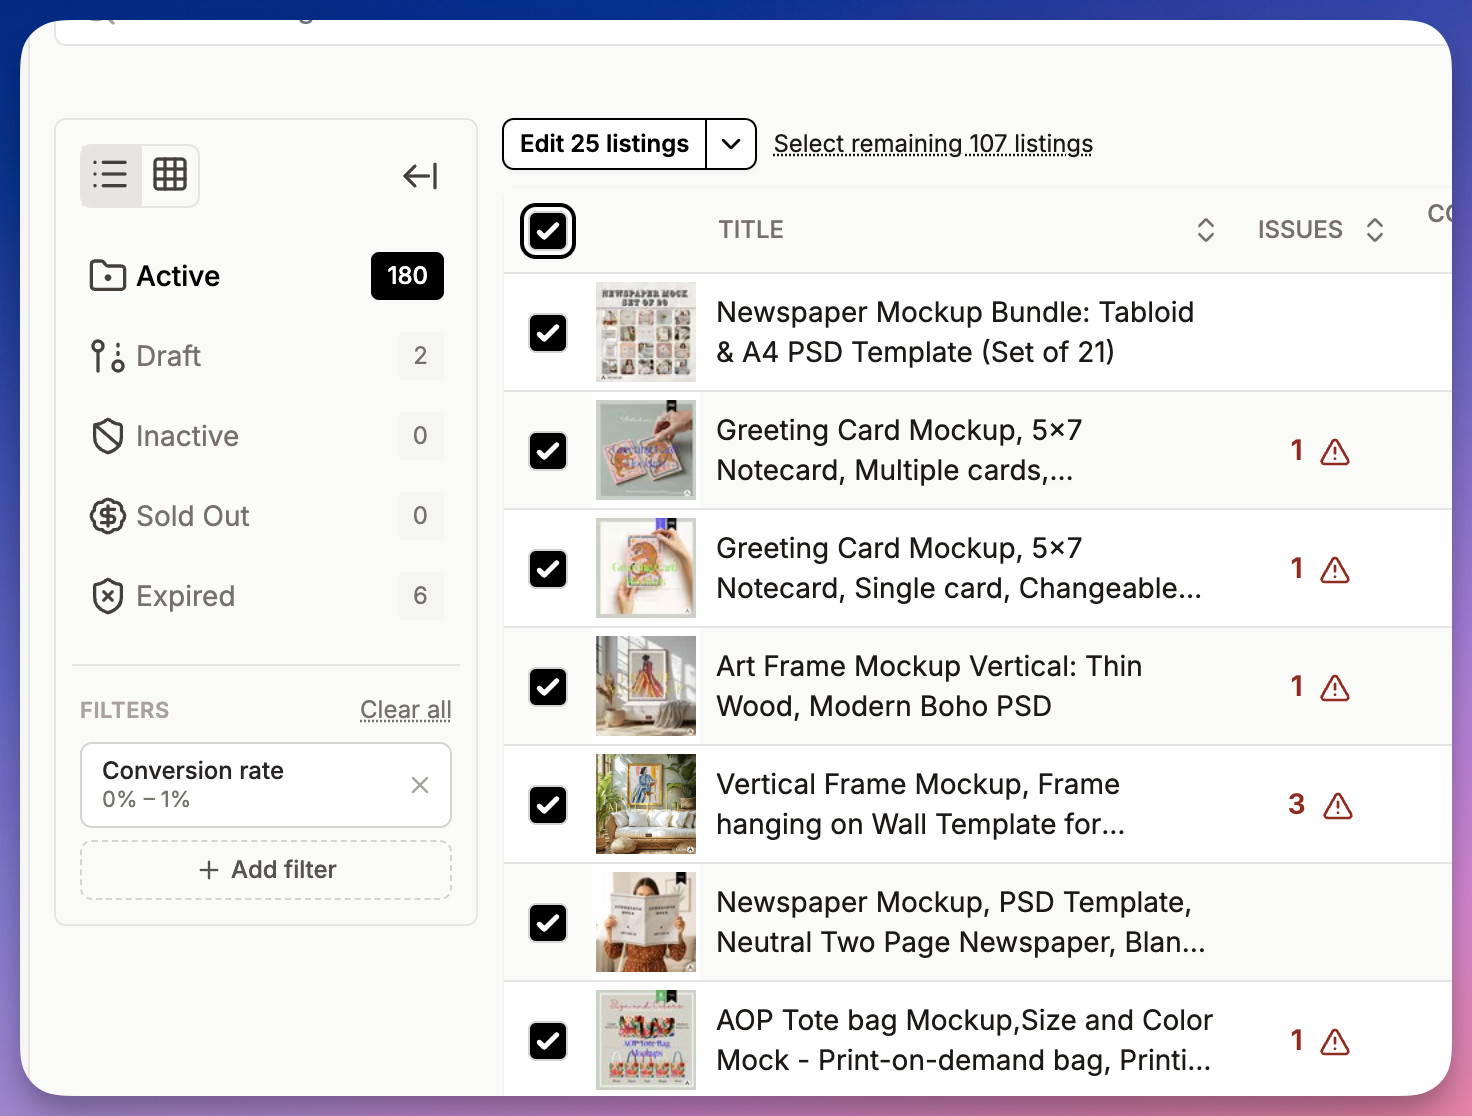Image resolution: width=1472 pixels, height=1116 pixels.
Task: Open the Expired listings tab
Action: click(266, 596)
